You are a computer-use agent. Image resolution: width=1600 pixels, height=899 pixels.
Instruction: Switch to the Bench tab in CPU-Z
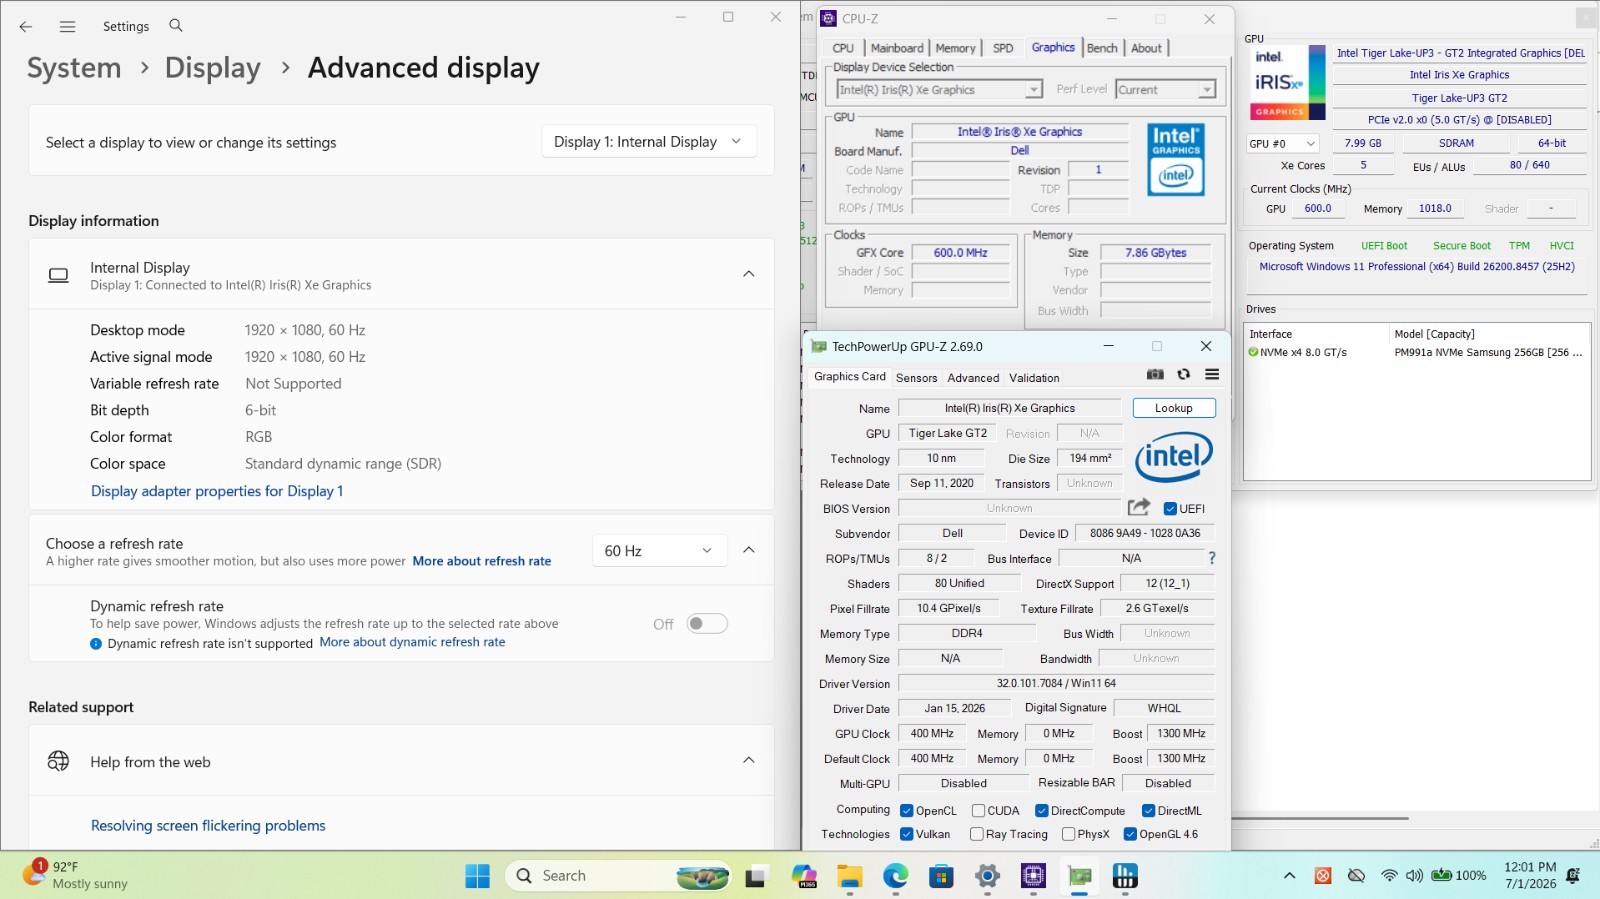click(x=1102, y=48)
